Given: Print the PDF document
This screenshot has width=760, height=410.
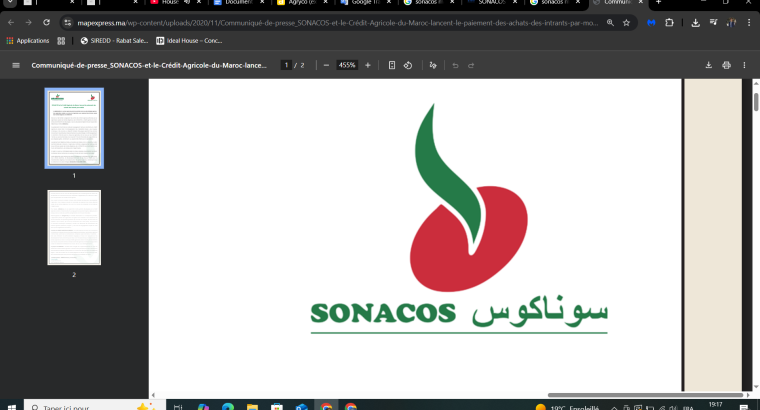Looking at the screenshot, I should tap(726, 65).
